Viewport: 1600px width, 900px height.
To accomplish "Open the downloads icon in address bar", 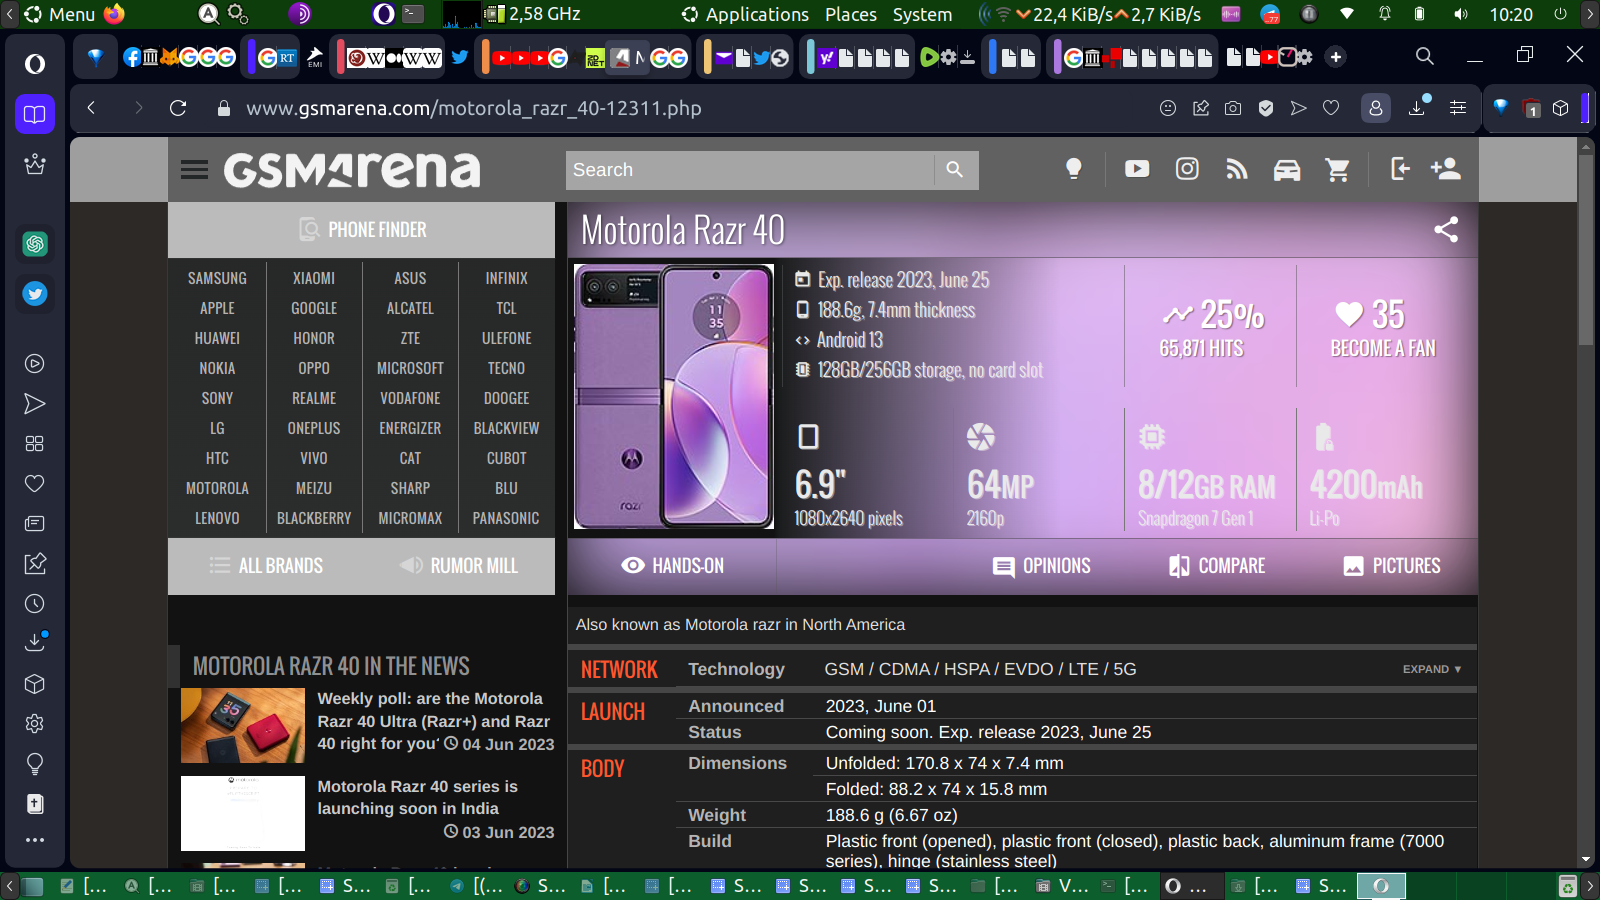I will tap(1418, 106).
